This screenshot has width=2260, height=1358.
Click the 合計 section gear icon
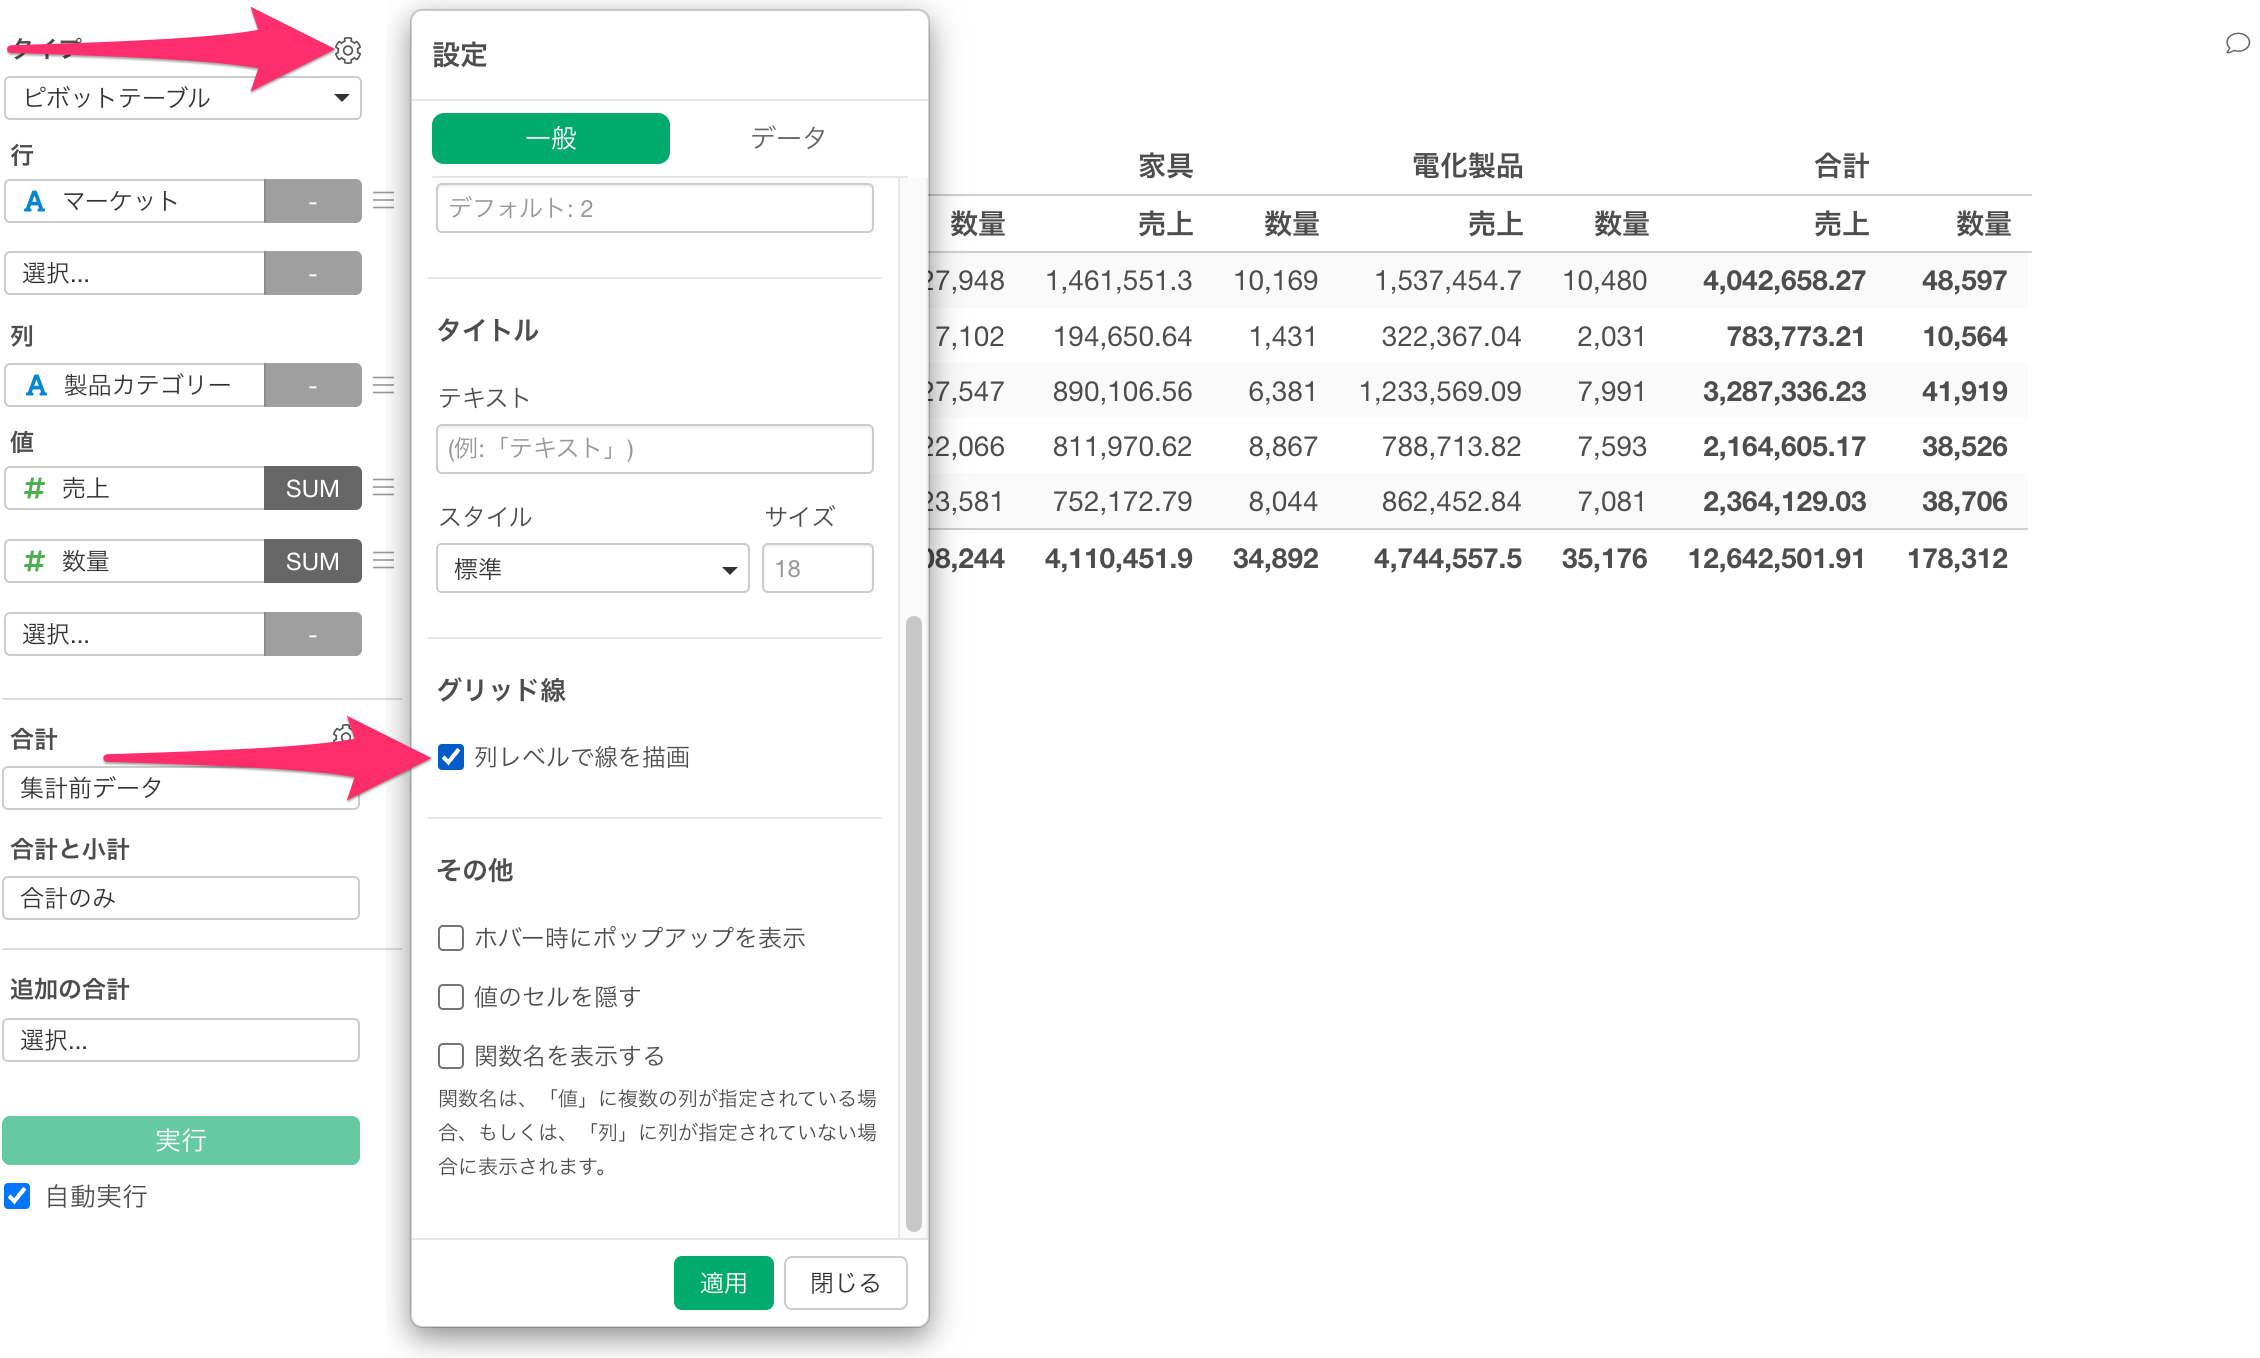(343, 735)
